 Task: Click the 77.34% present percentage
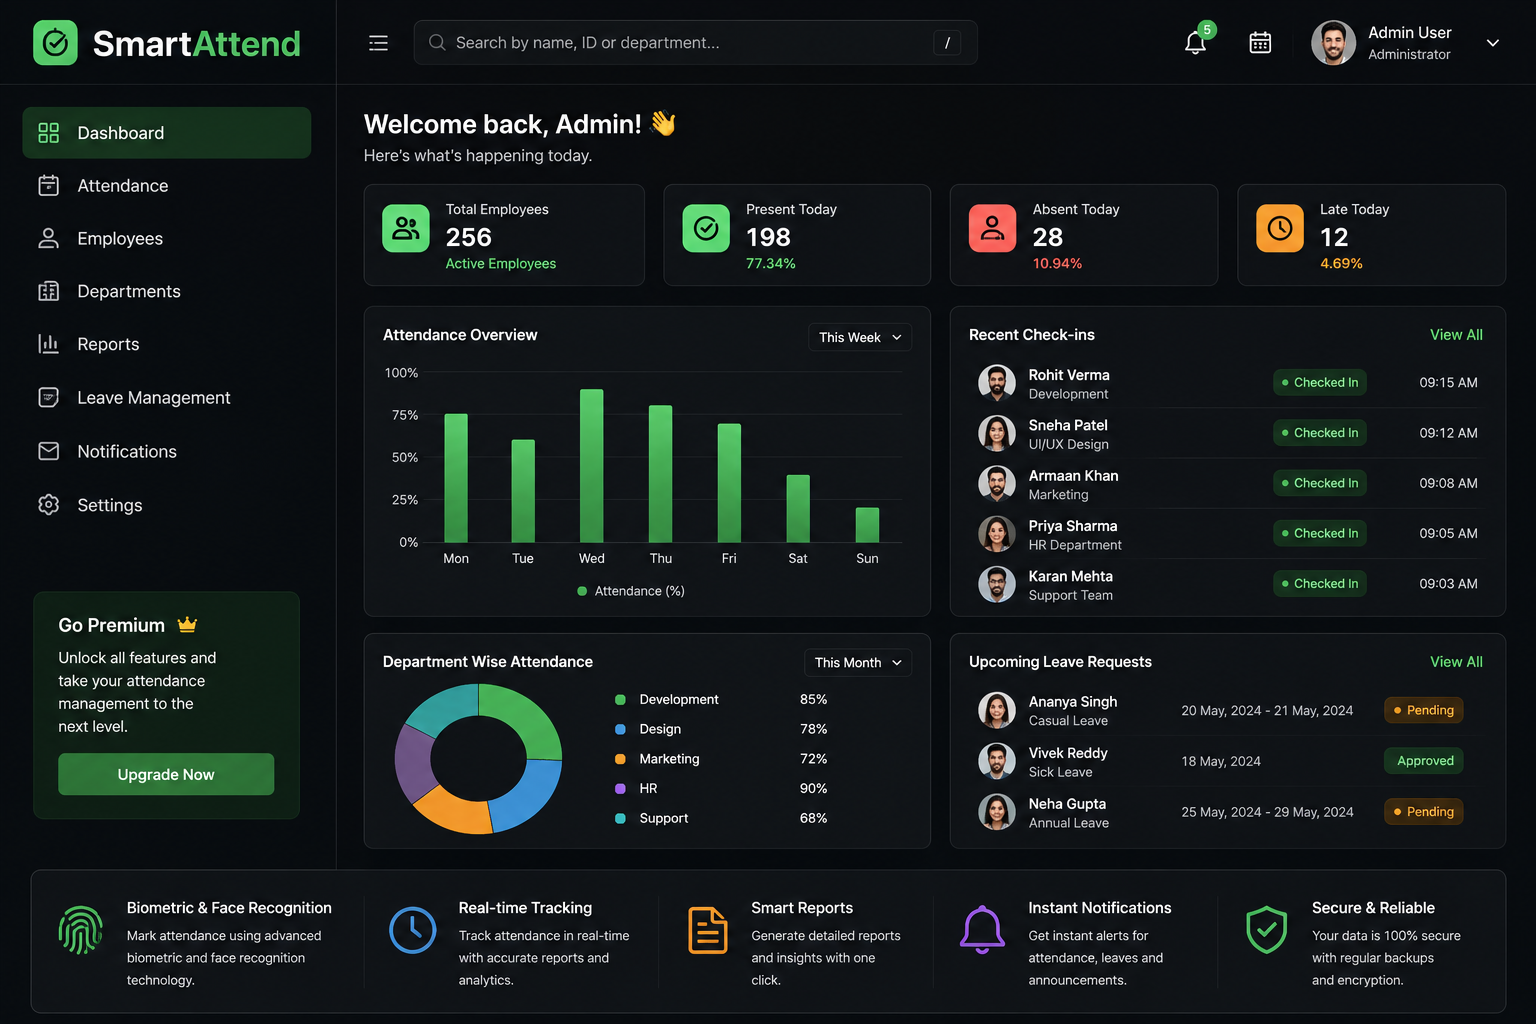[771, 264]
